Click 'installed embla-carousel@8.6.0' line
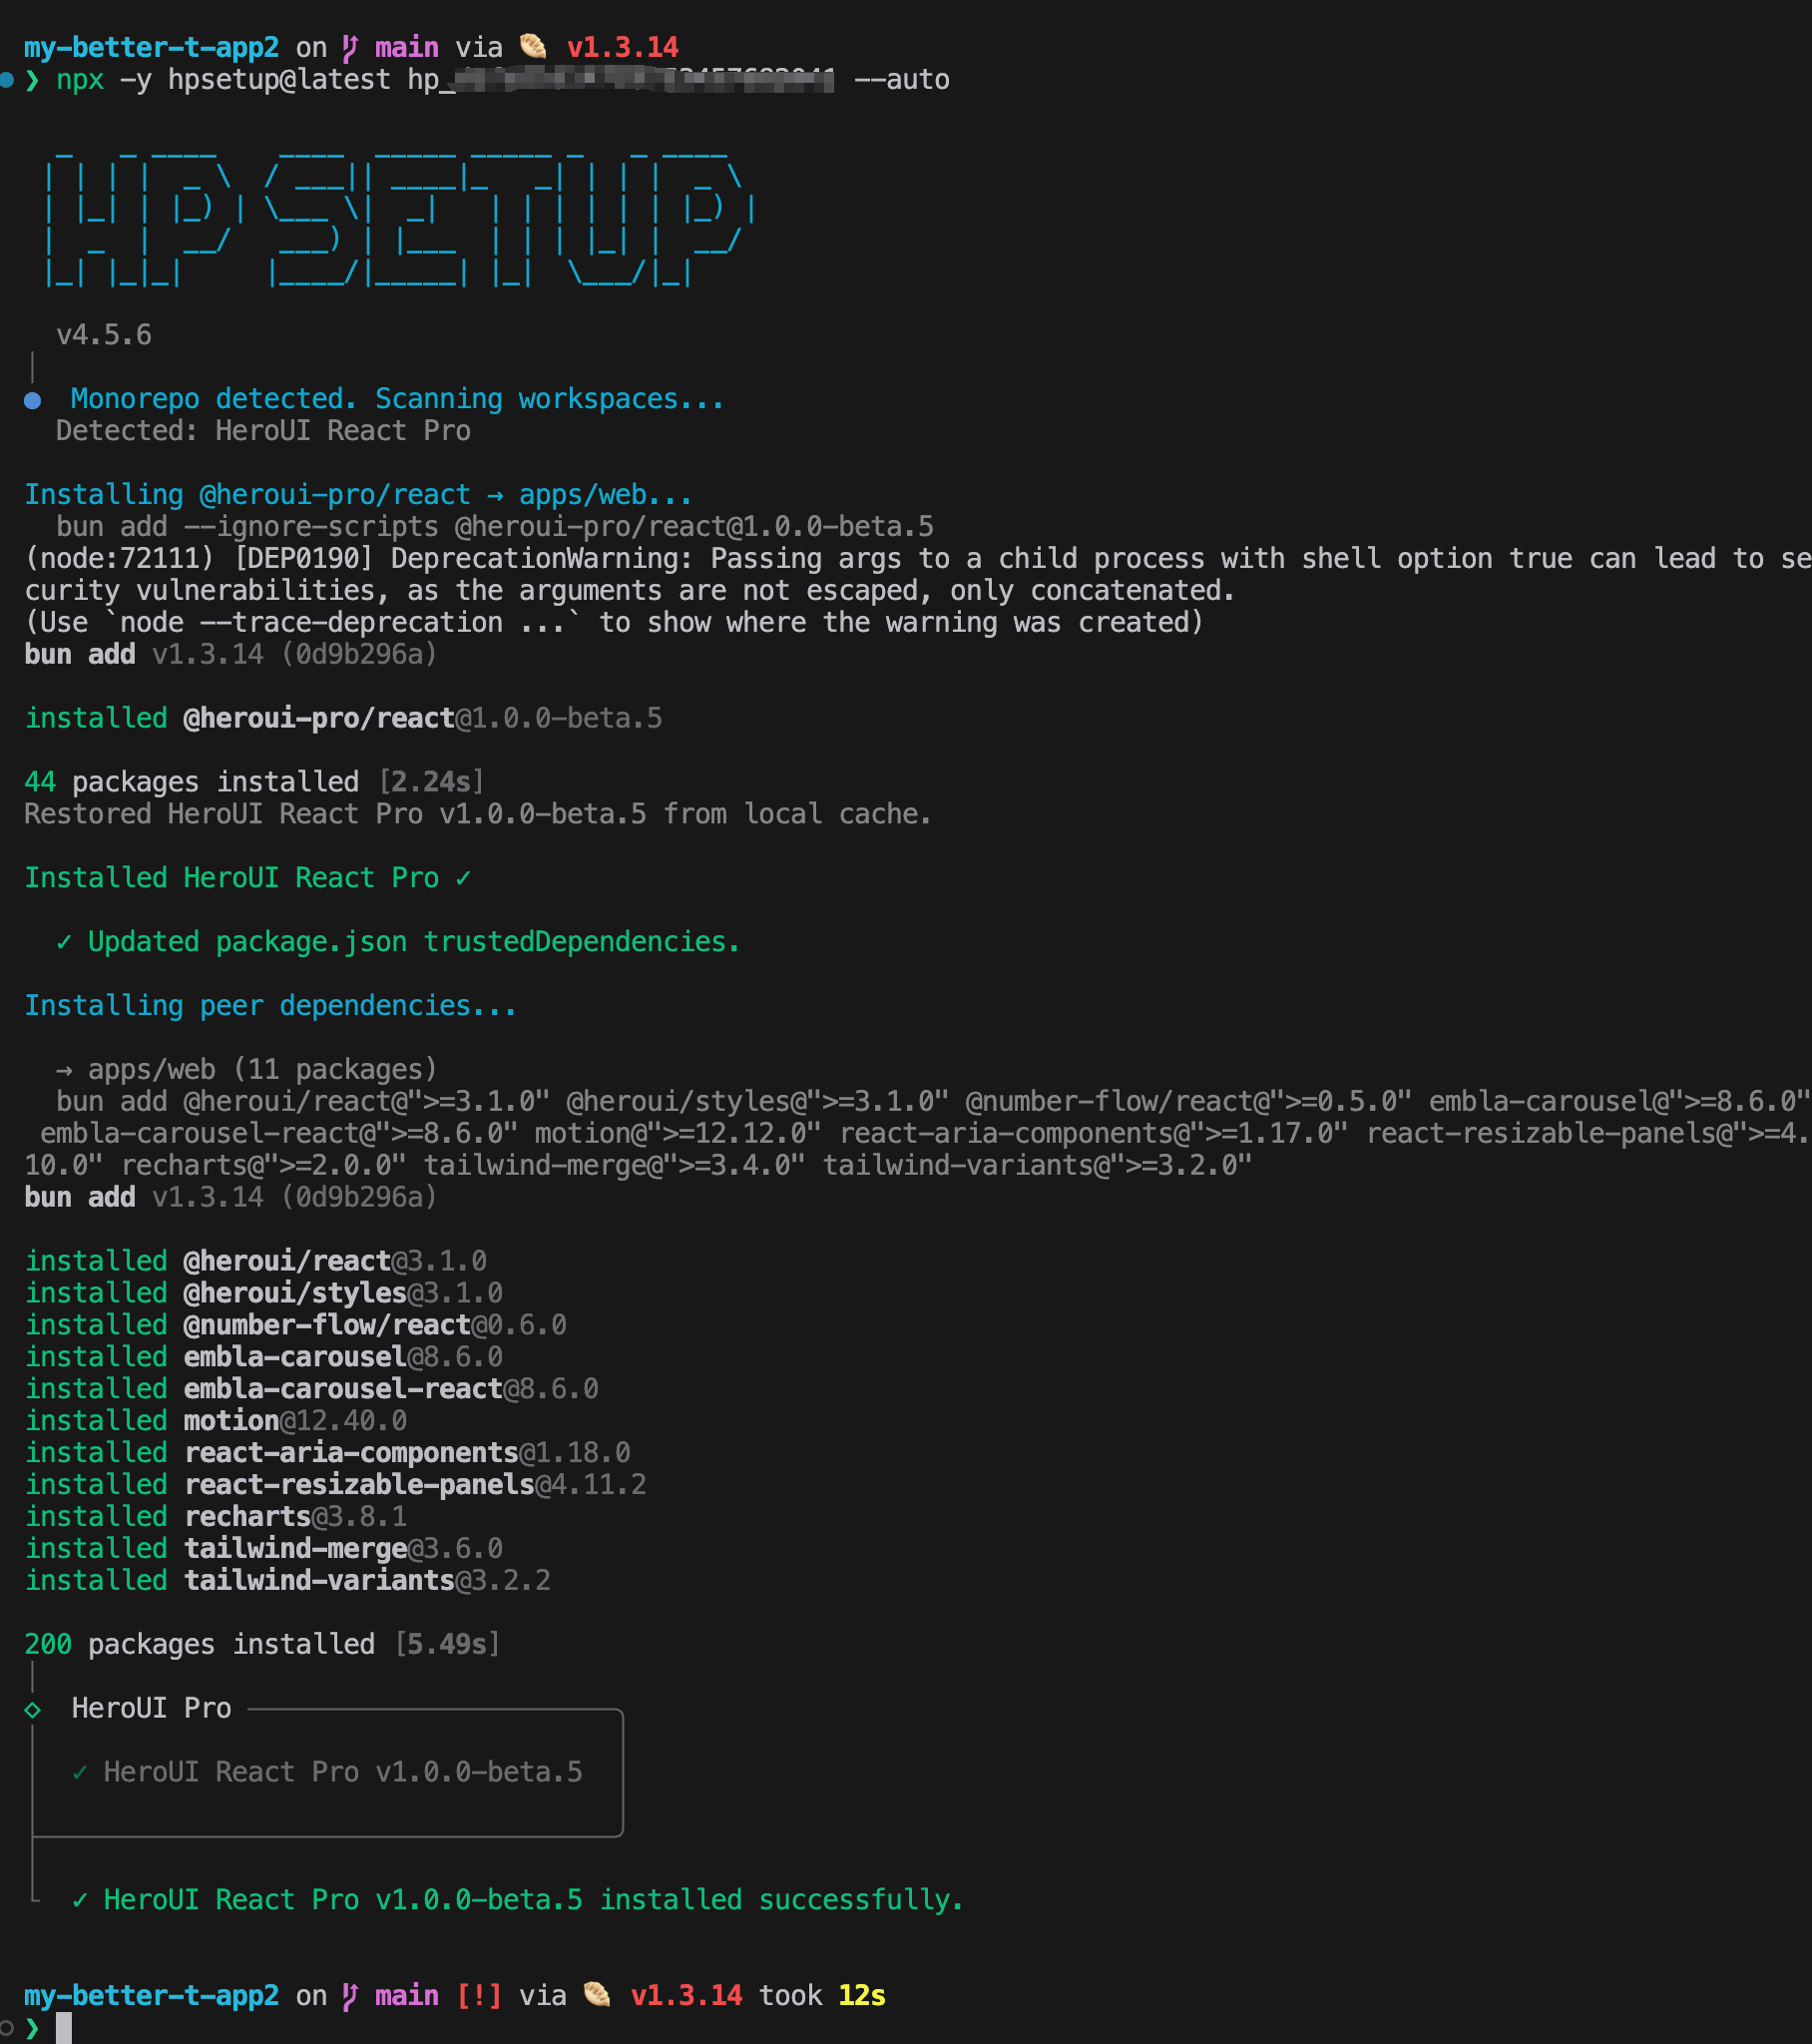1812x2044 pixels. click(x=263, y=1357)
